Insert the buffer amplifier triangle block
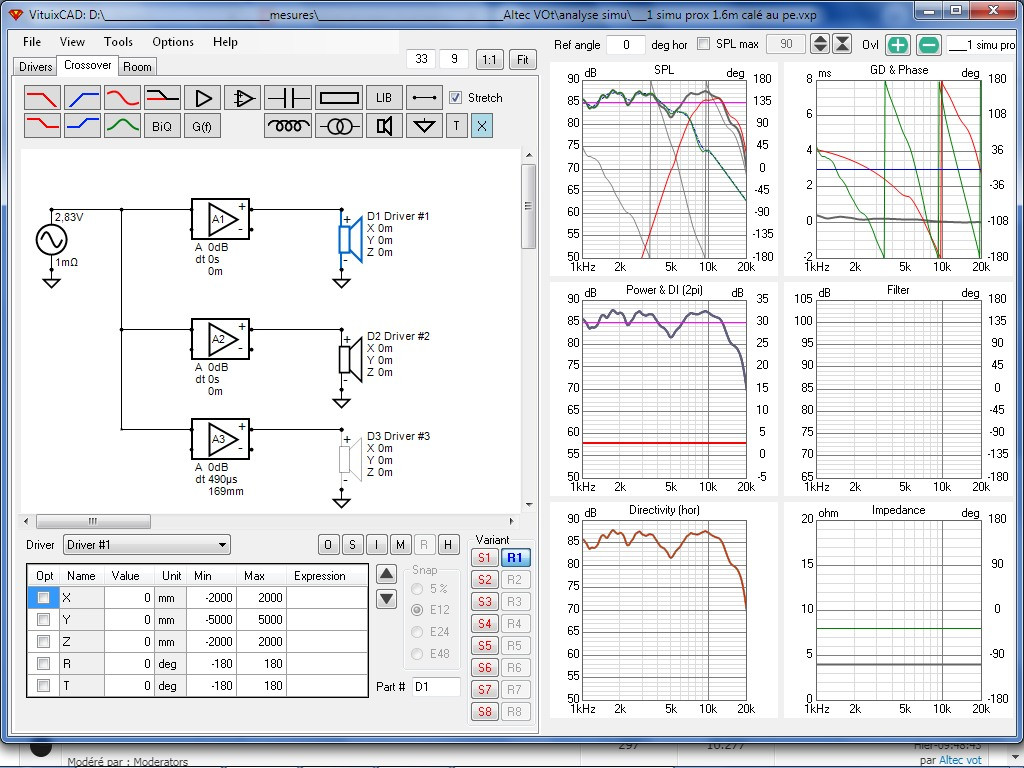 tap(202, 98)
